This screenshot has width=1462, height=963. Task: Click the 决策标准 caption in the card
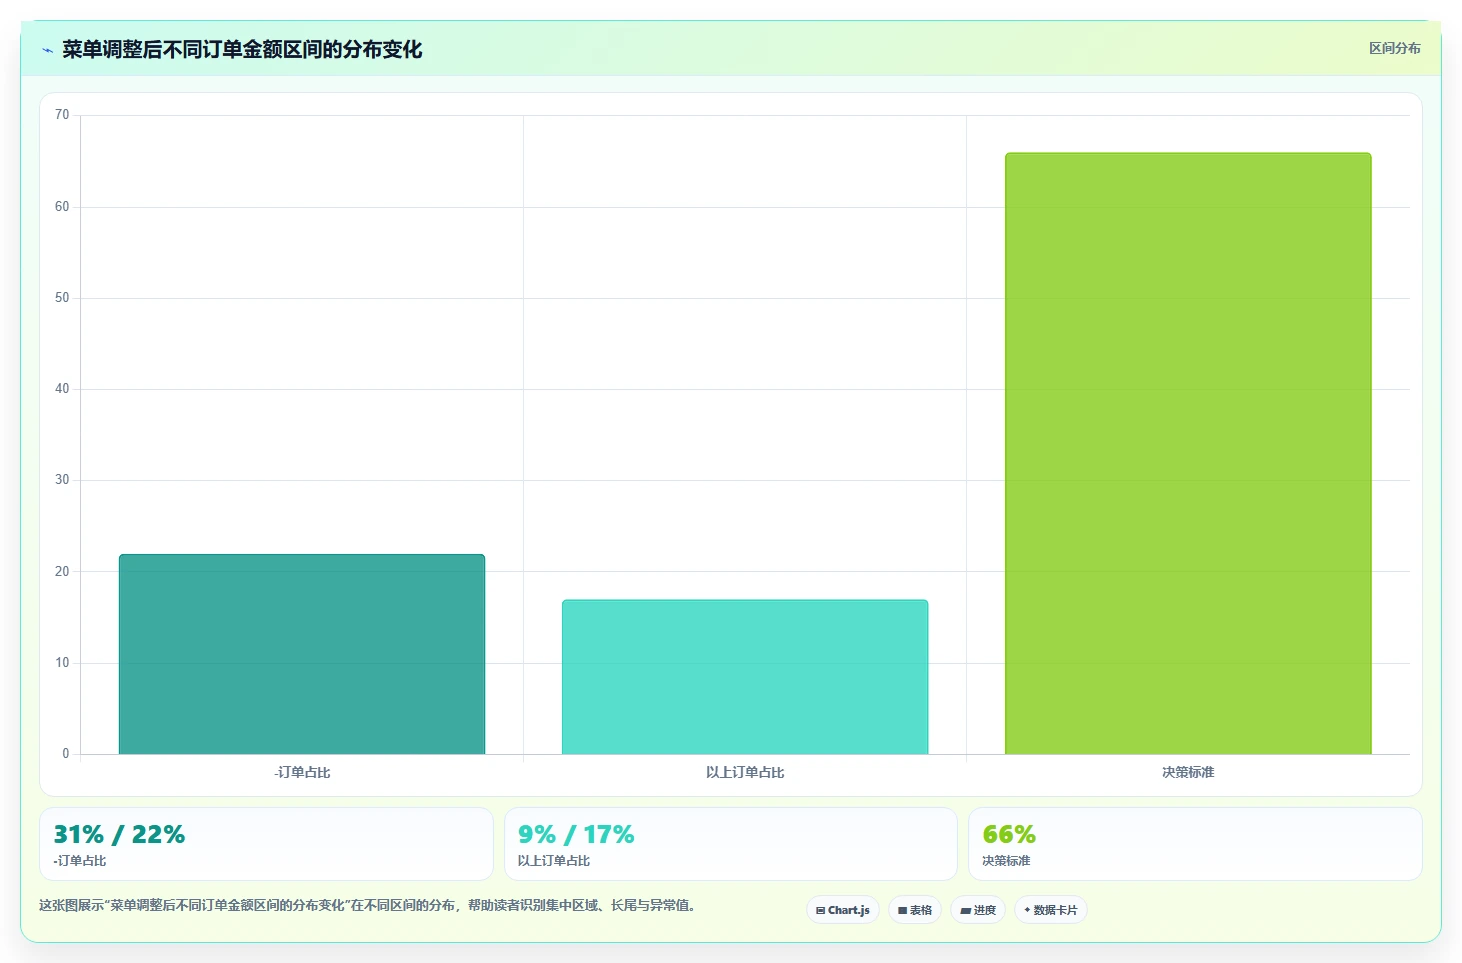click(x=1006, y=861)
